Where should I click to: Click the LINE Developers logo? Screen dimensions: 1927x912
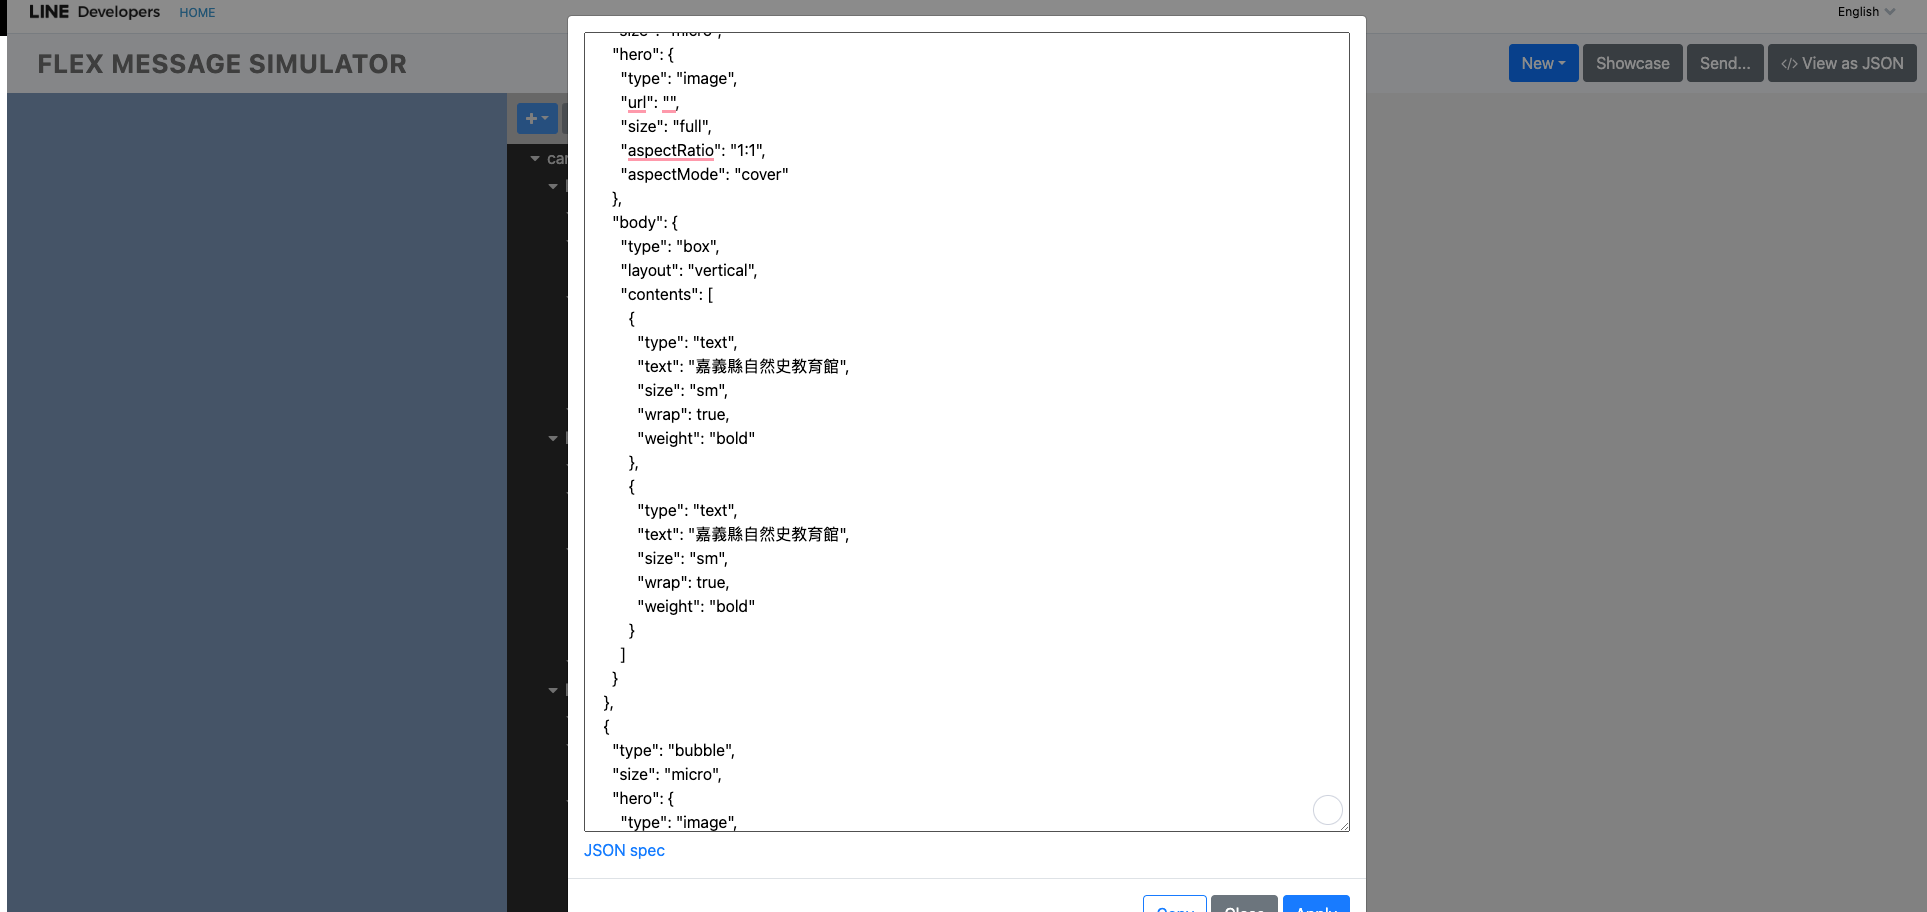94,12
